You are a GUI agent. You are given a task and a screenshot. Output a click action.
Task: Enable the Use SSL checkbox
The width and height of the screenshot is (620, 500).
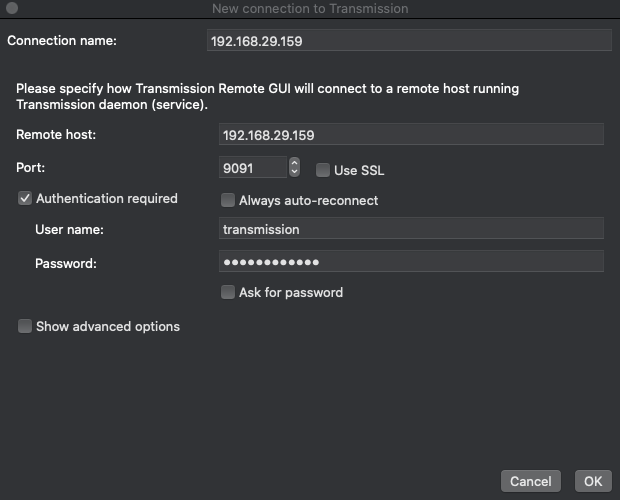coord(323,170)
